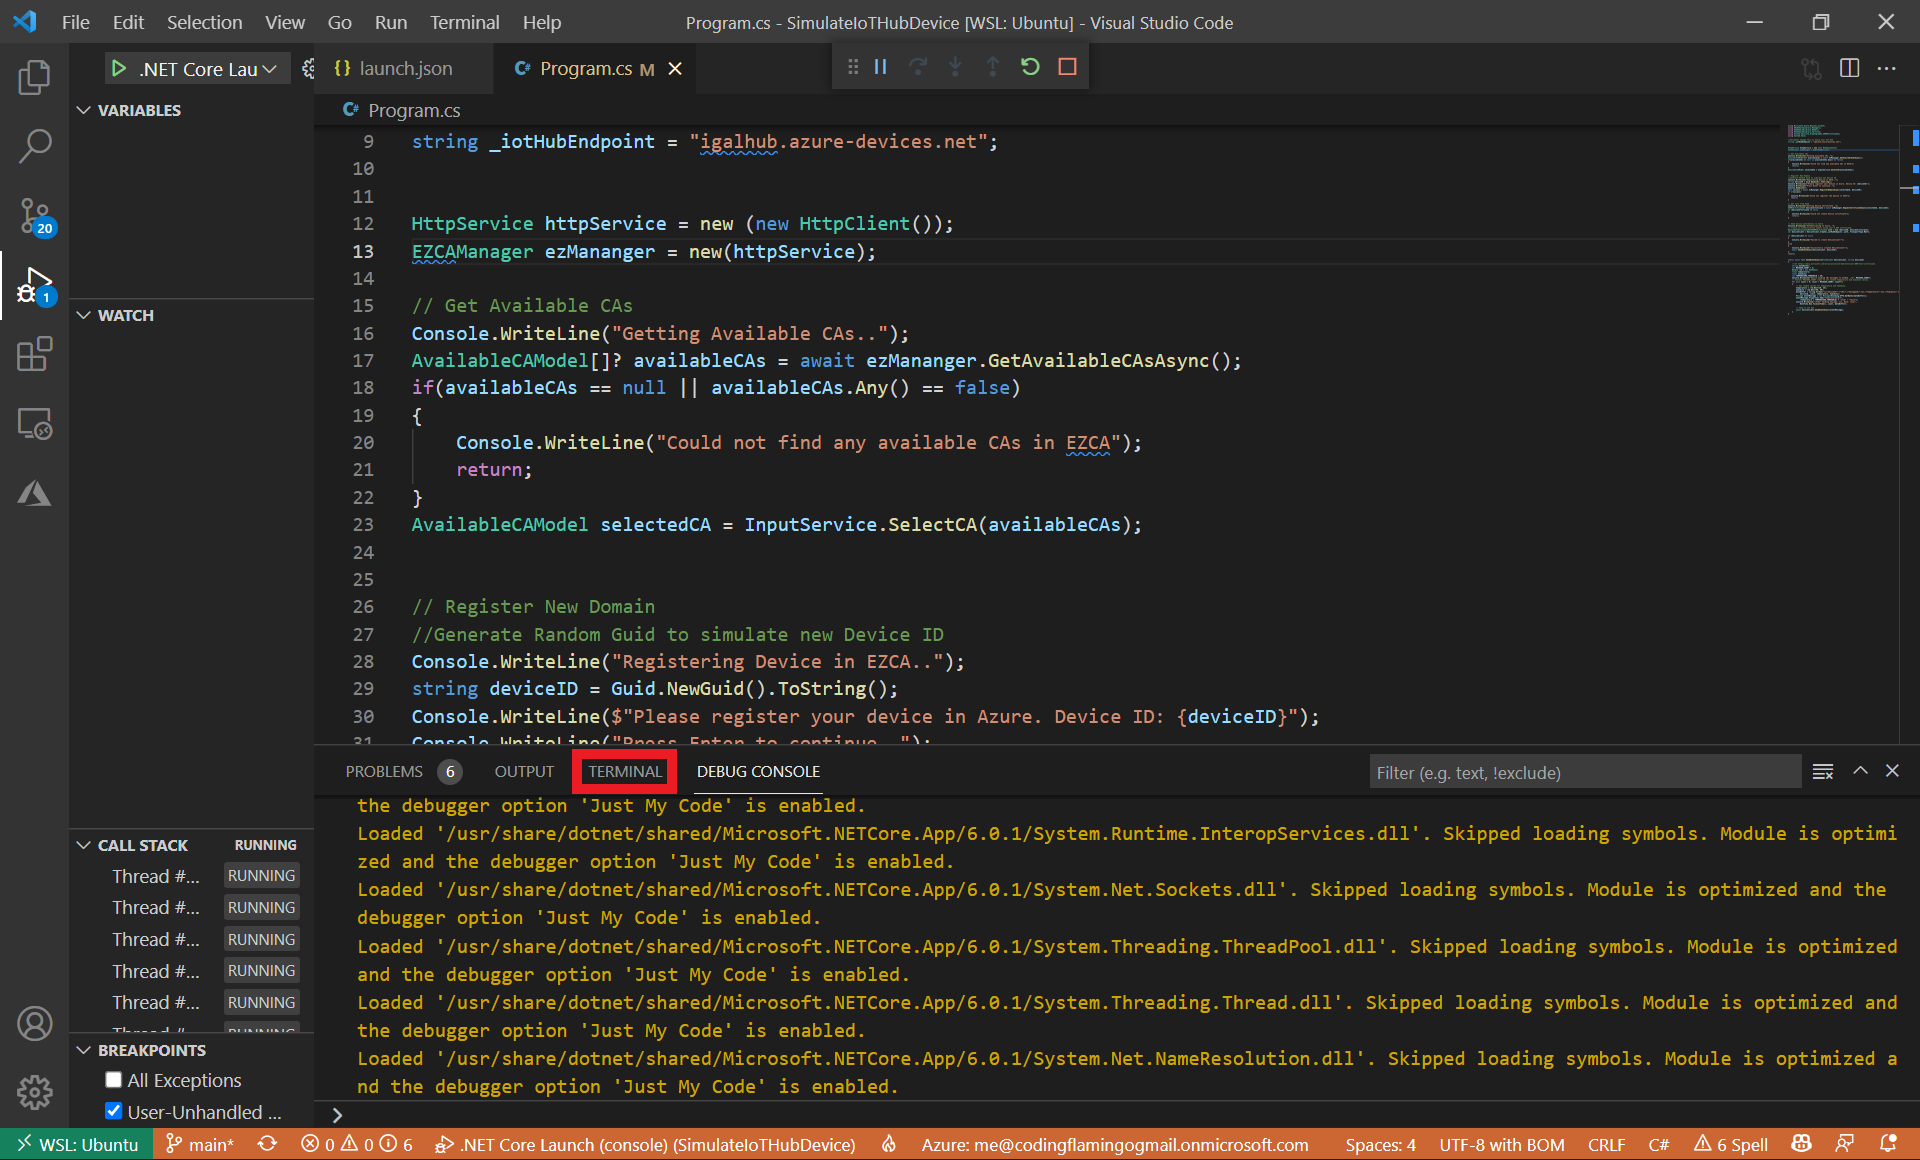
Task: Uncheck the User-Unhandled exceptions breakpoint
Action: pos(114,1111)
